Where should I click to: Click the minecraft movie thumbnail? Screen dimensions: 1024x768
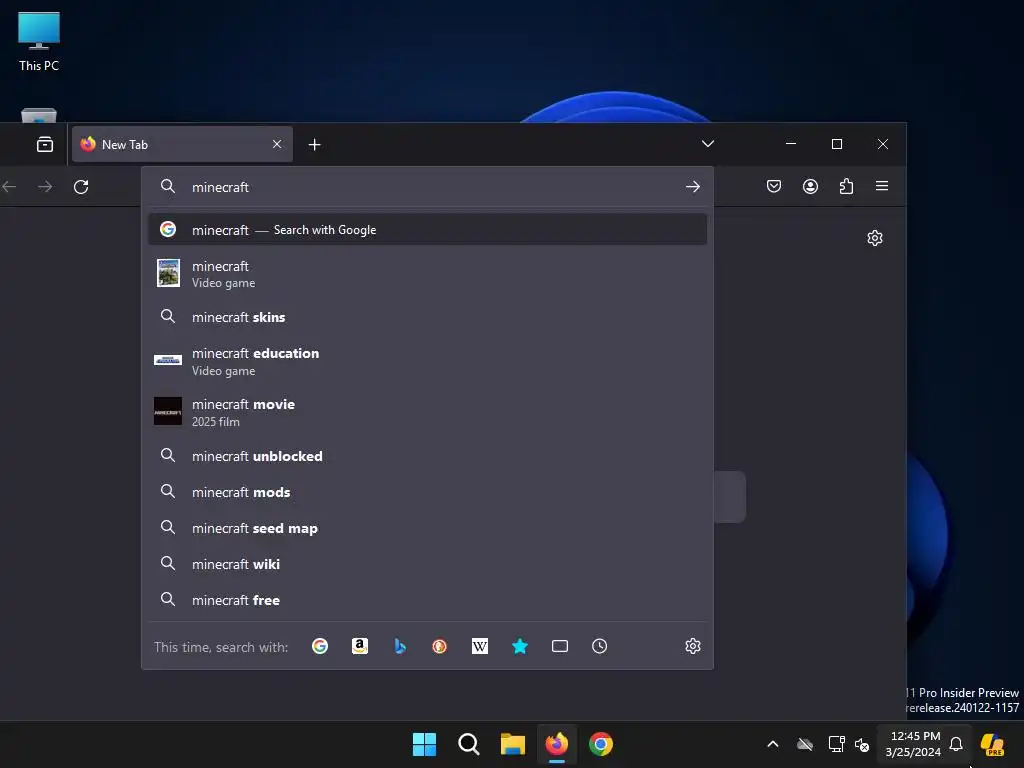click(168, 411)
